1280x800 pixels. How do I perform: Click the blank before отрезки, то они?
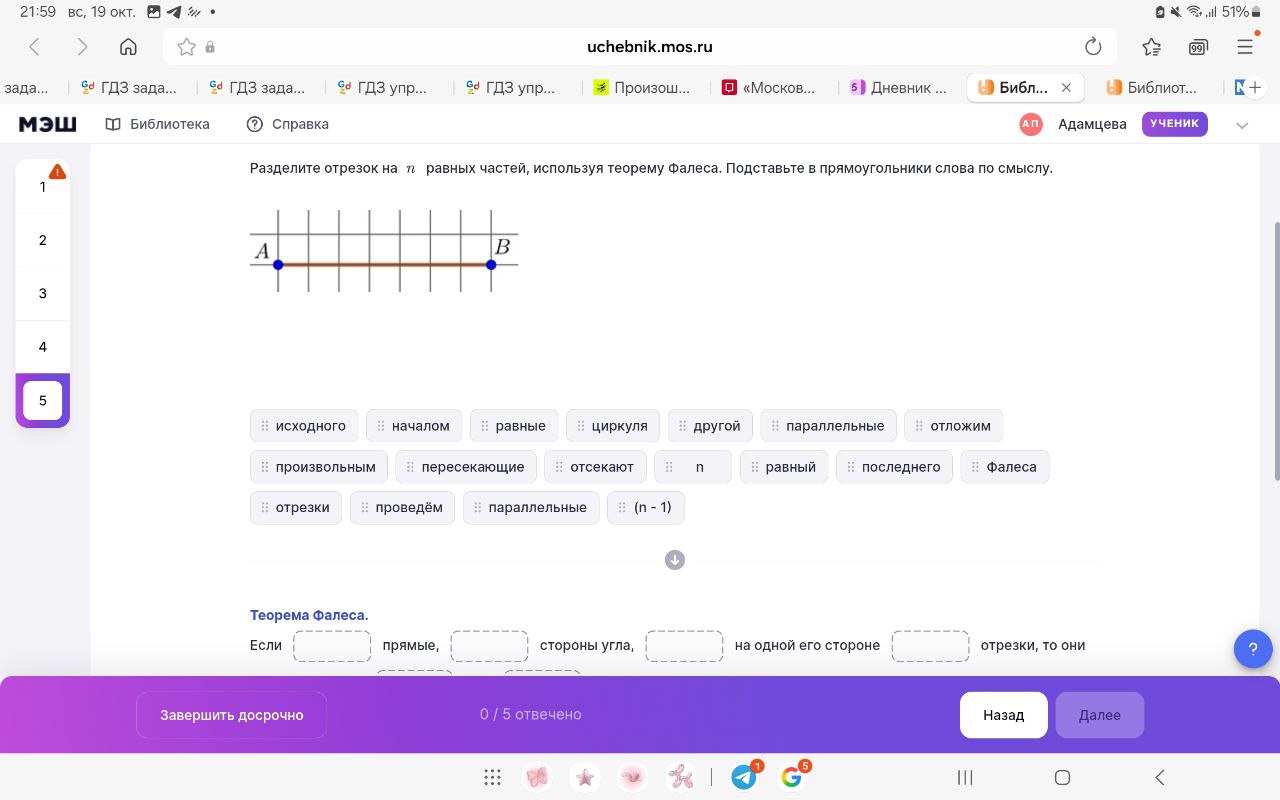coord(930,646)
